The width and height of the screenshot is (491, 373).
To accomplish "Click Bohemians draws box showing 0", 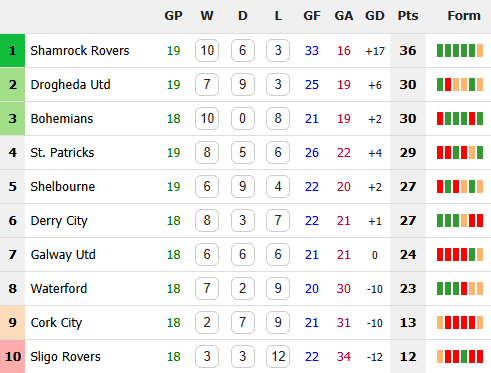I will pos(243,119).
